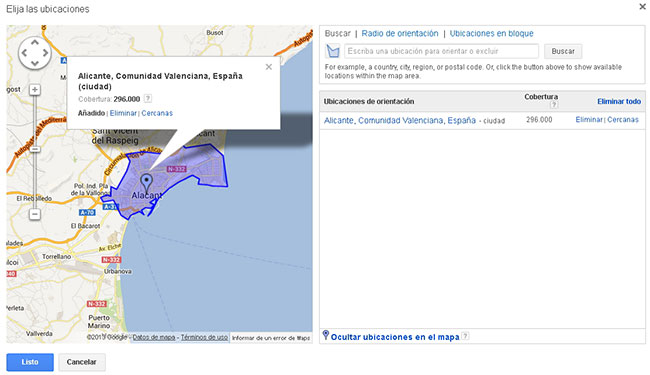Click the show locations on map icon
The image size is (650, 375).
point(333,51)
